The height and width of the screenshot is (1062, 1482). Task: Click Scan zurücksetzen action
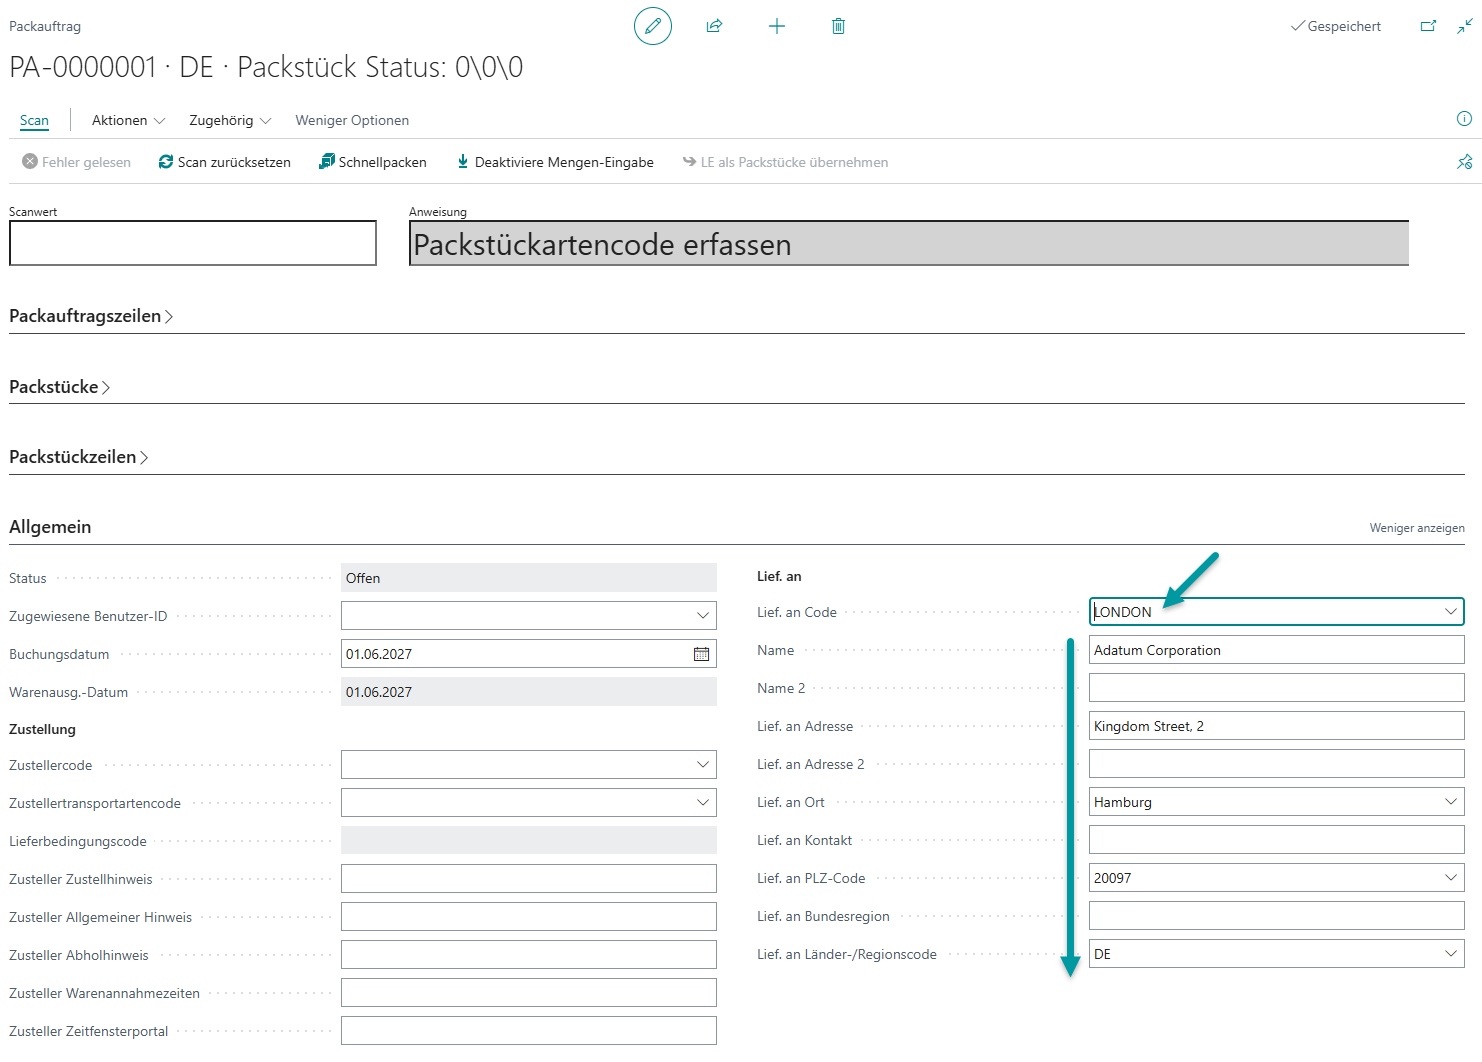click(x=225, y=162)
